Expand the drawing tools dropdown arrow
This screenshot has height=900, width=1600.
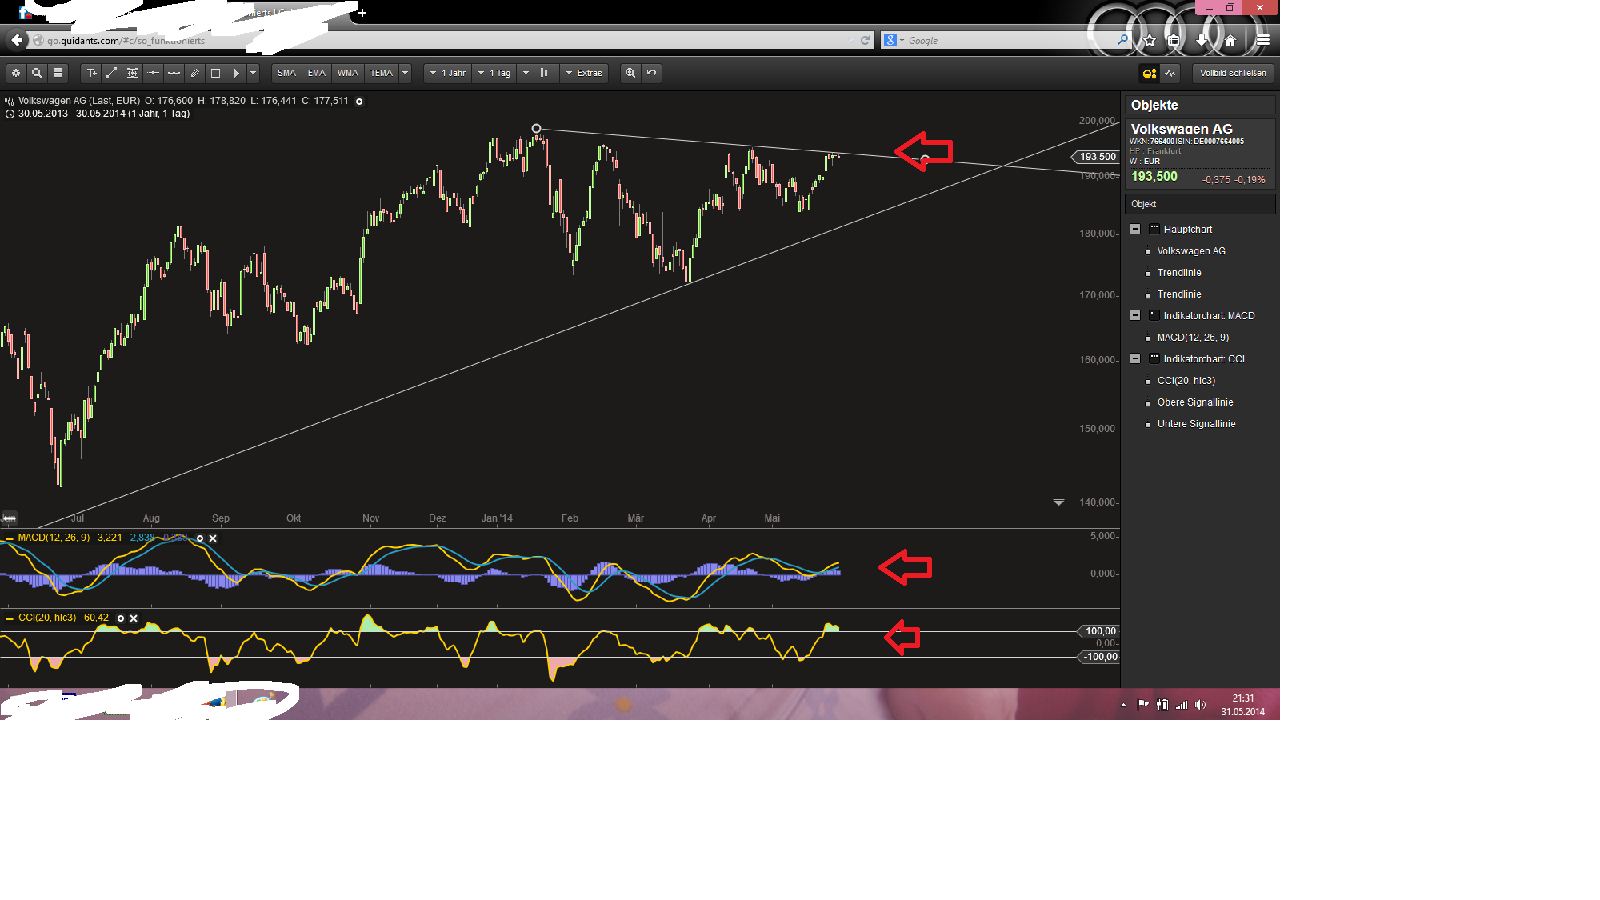coord(253,73)
